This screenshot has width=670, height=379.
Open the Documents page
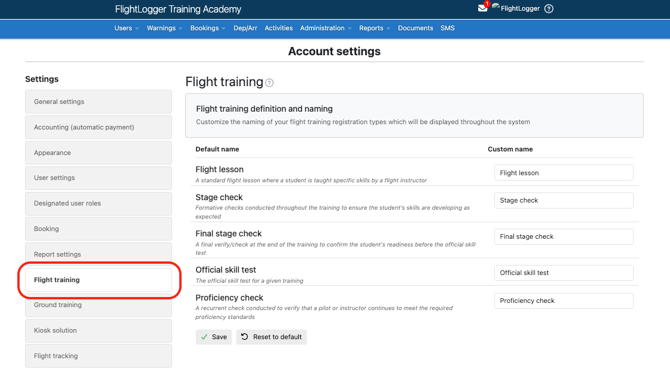(x=415, y=28)
